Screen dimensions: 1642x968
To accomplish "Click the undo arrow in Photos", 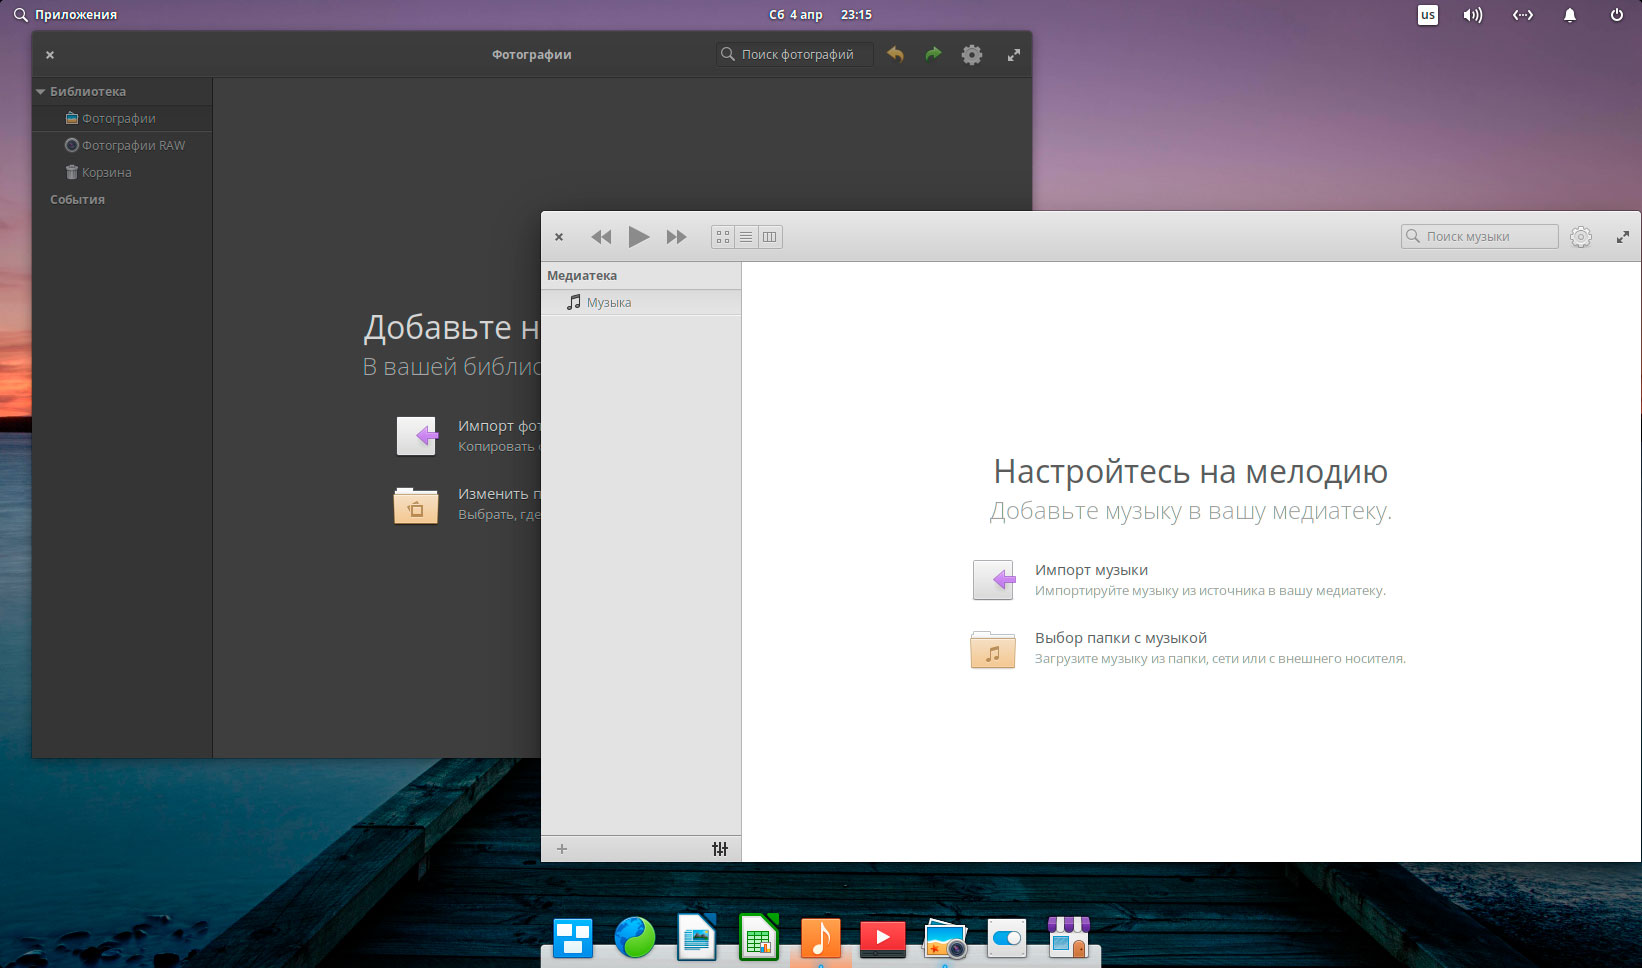I will click(895, 55).
